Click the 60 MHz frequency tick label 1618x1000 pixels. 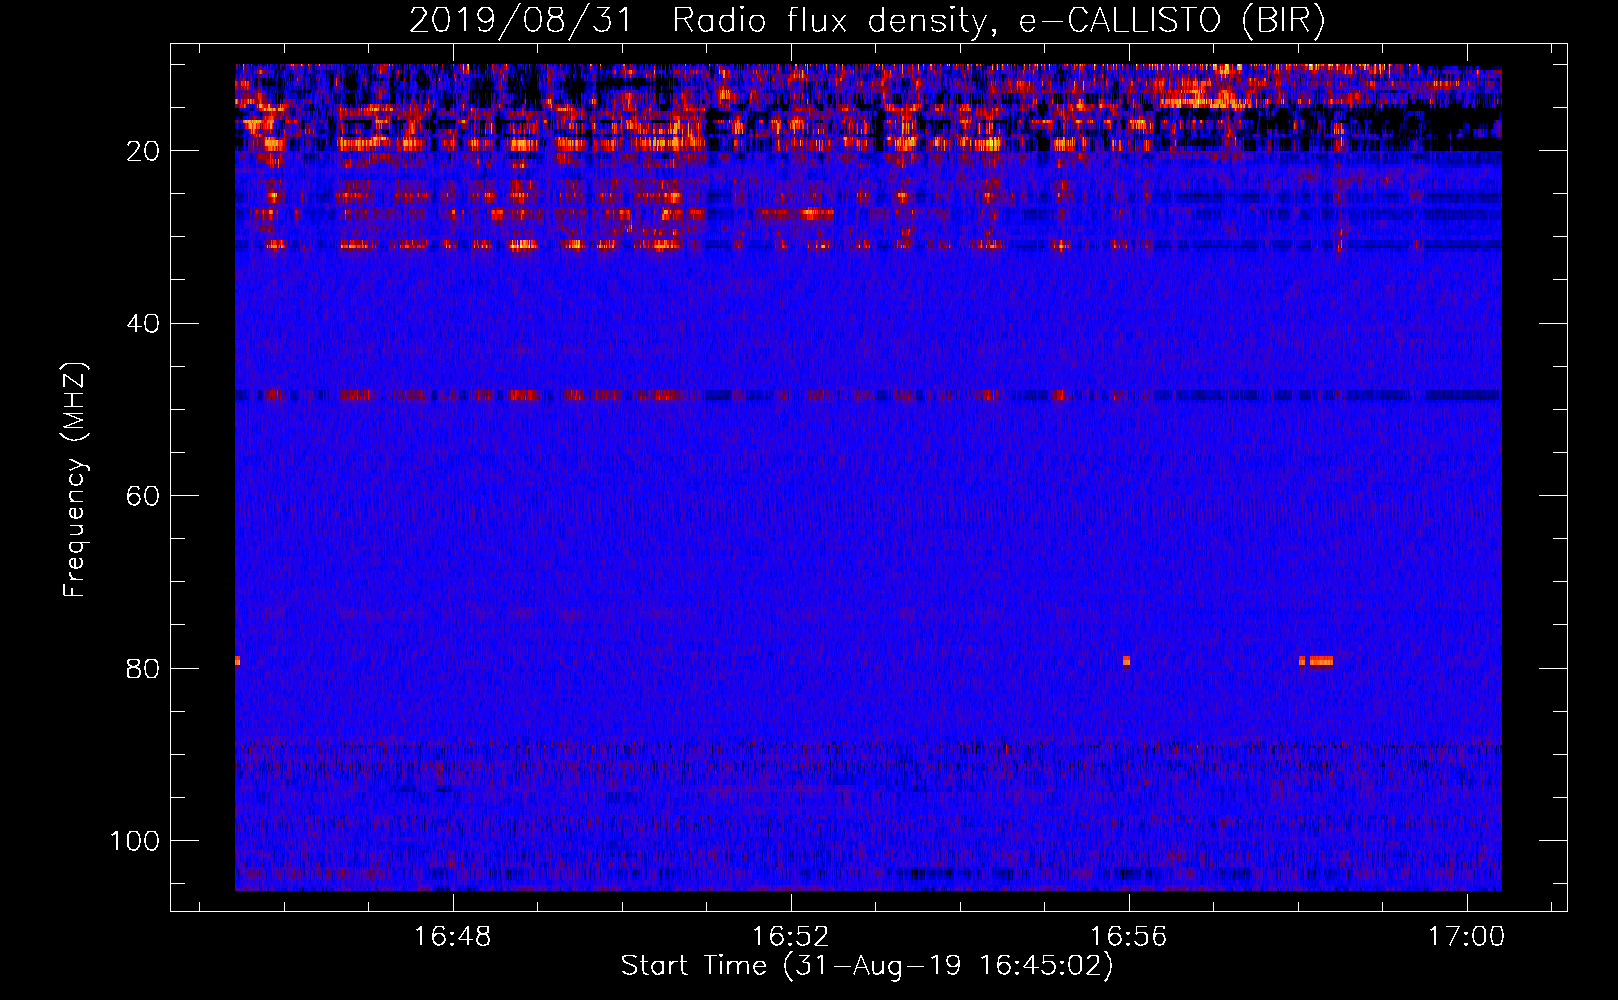(143, 496)
